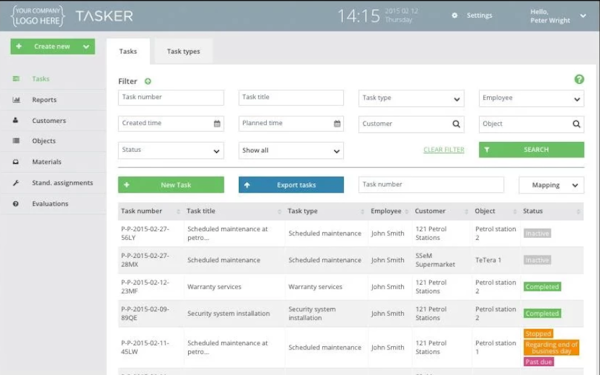This screenshot has height=375, width=600.
Task: Focus the Customer search field
Action: (411, 124)
